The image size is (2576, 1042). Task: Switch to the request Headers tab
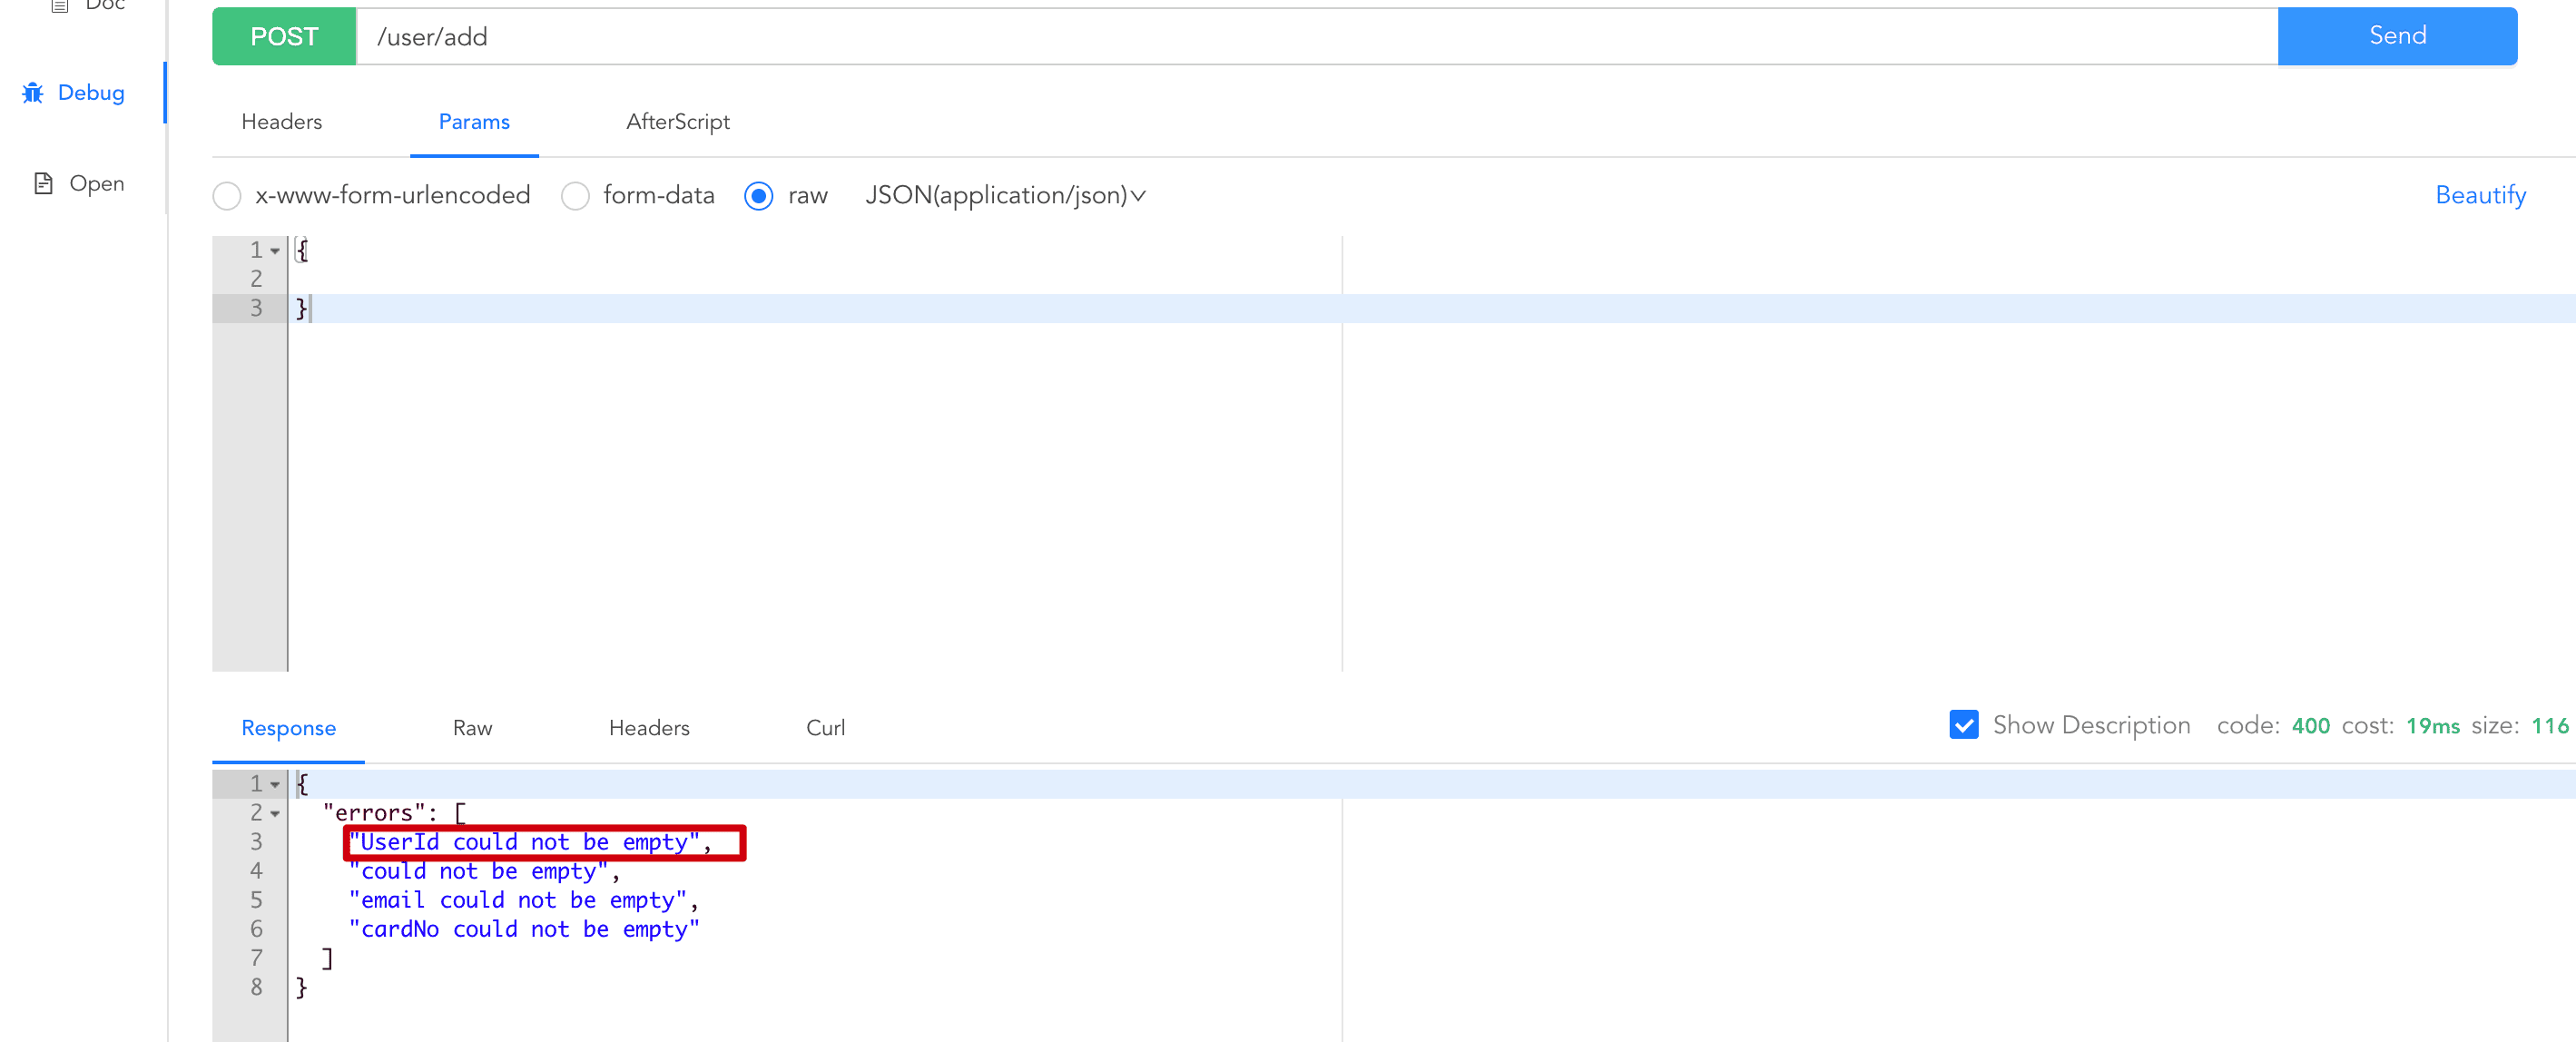point(282,122)
